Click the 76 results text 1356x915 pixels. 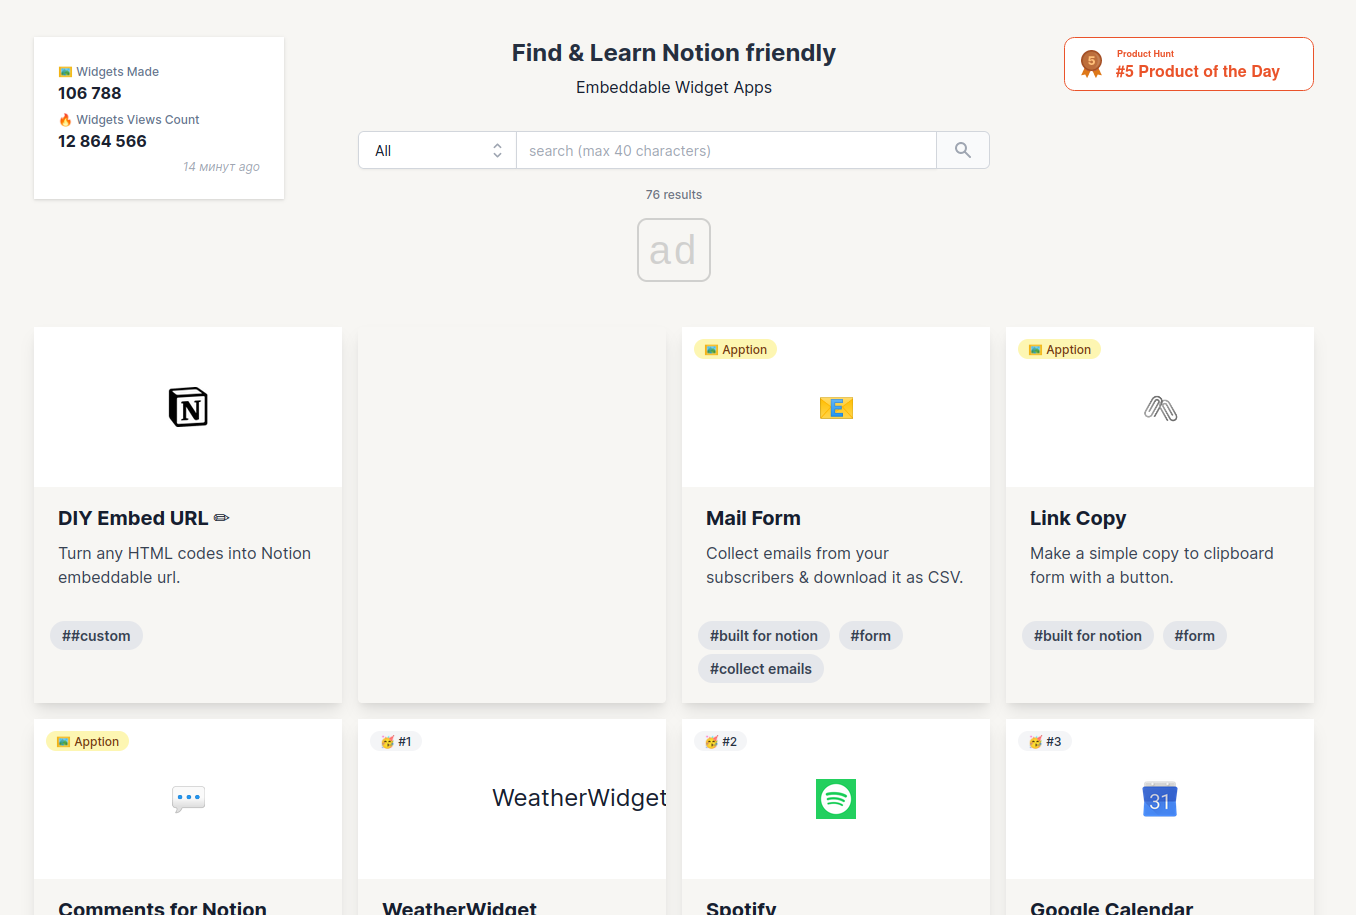[x=674, y=195]
